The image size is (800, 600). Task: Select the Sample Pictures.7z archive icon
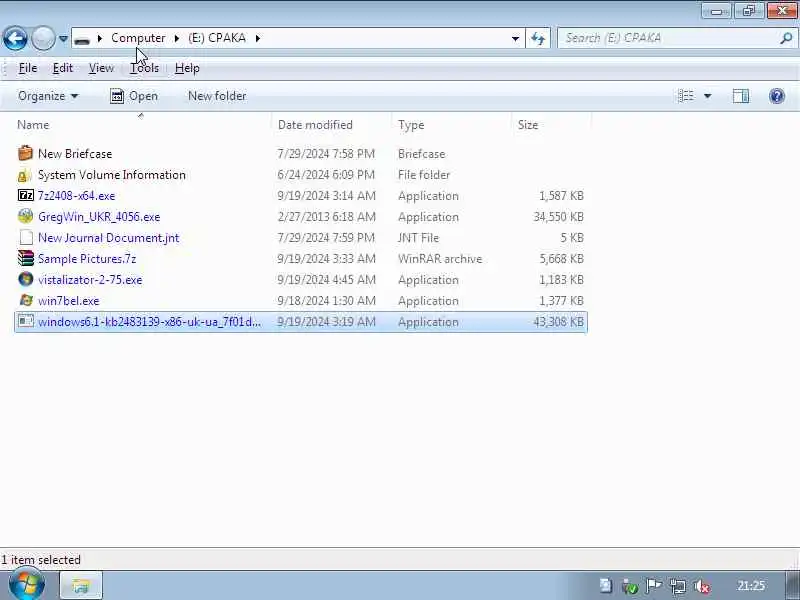[26, 258]
